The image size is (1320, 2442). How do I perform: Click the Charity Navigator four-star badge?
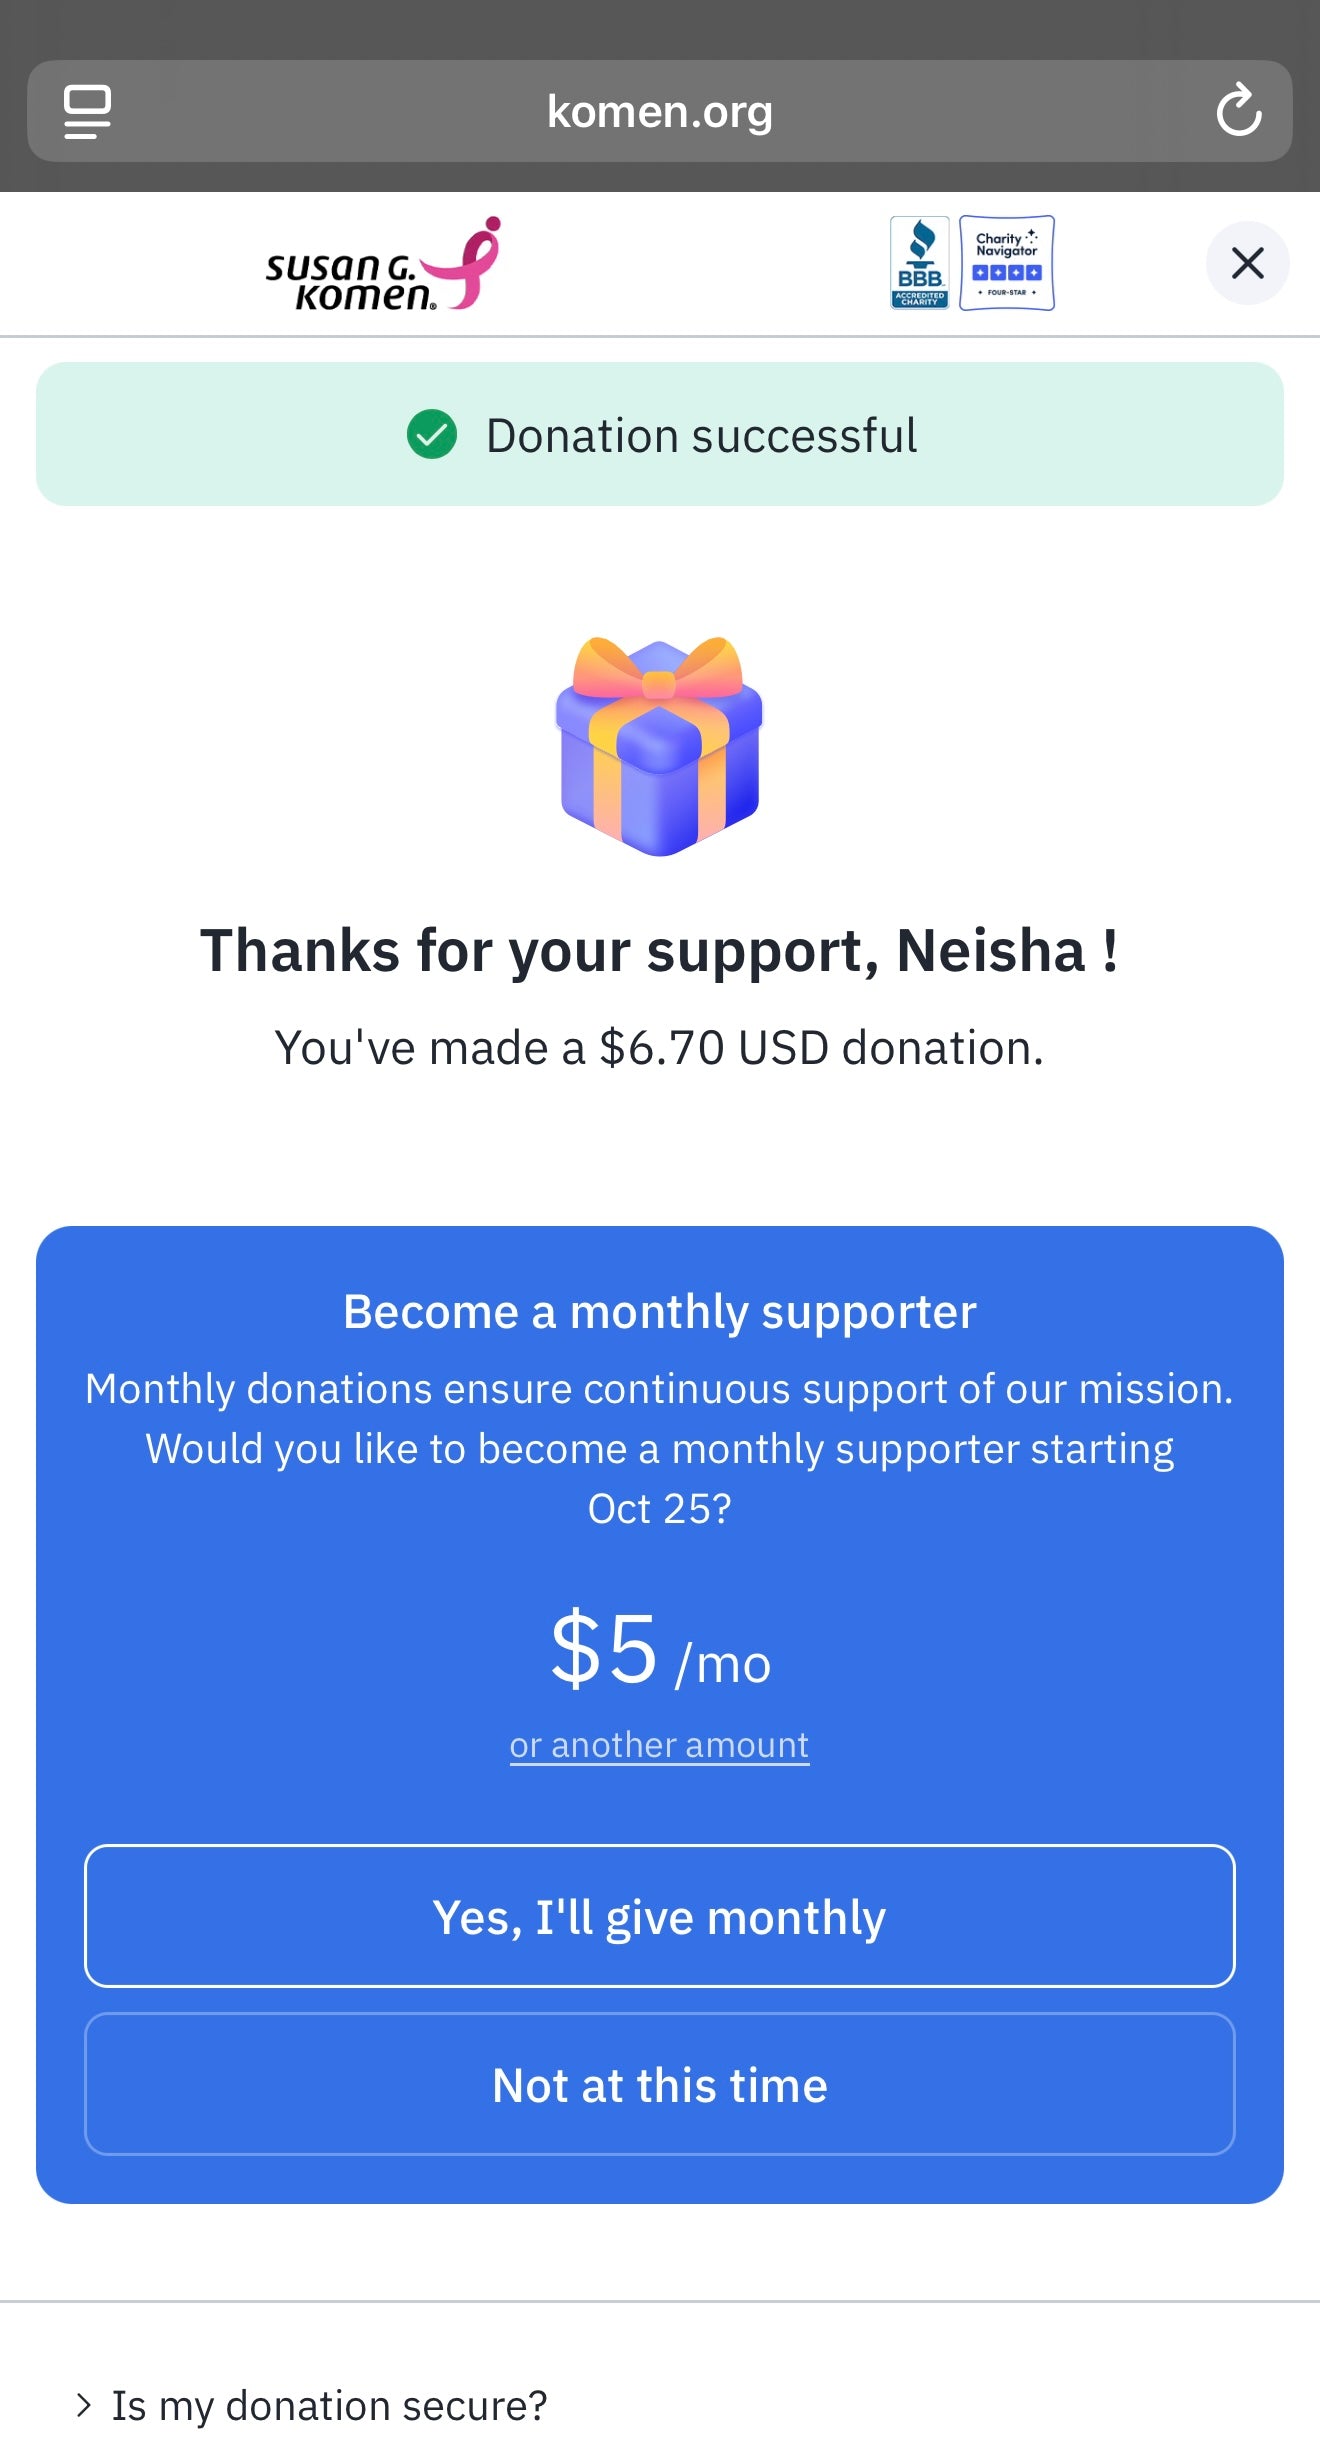(1007, 263)
